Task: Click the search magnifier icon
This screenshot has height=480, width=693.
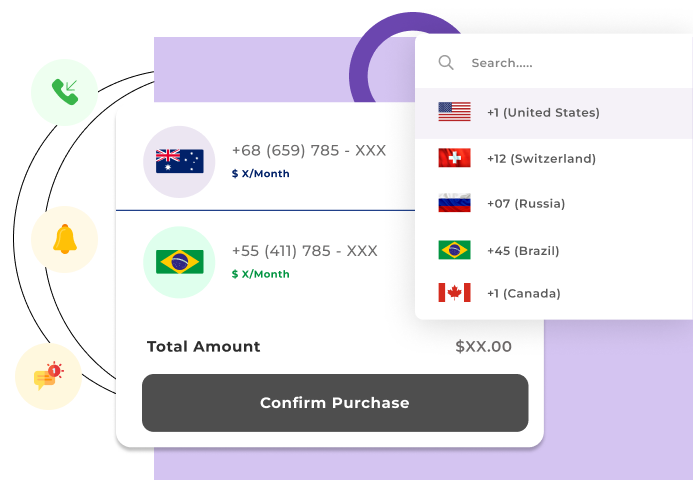Action: coord(446,63)
